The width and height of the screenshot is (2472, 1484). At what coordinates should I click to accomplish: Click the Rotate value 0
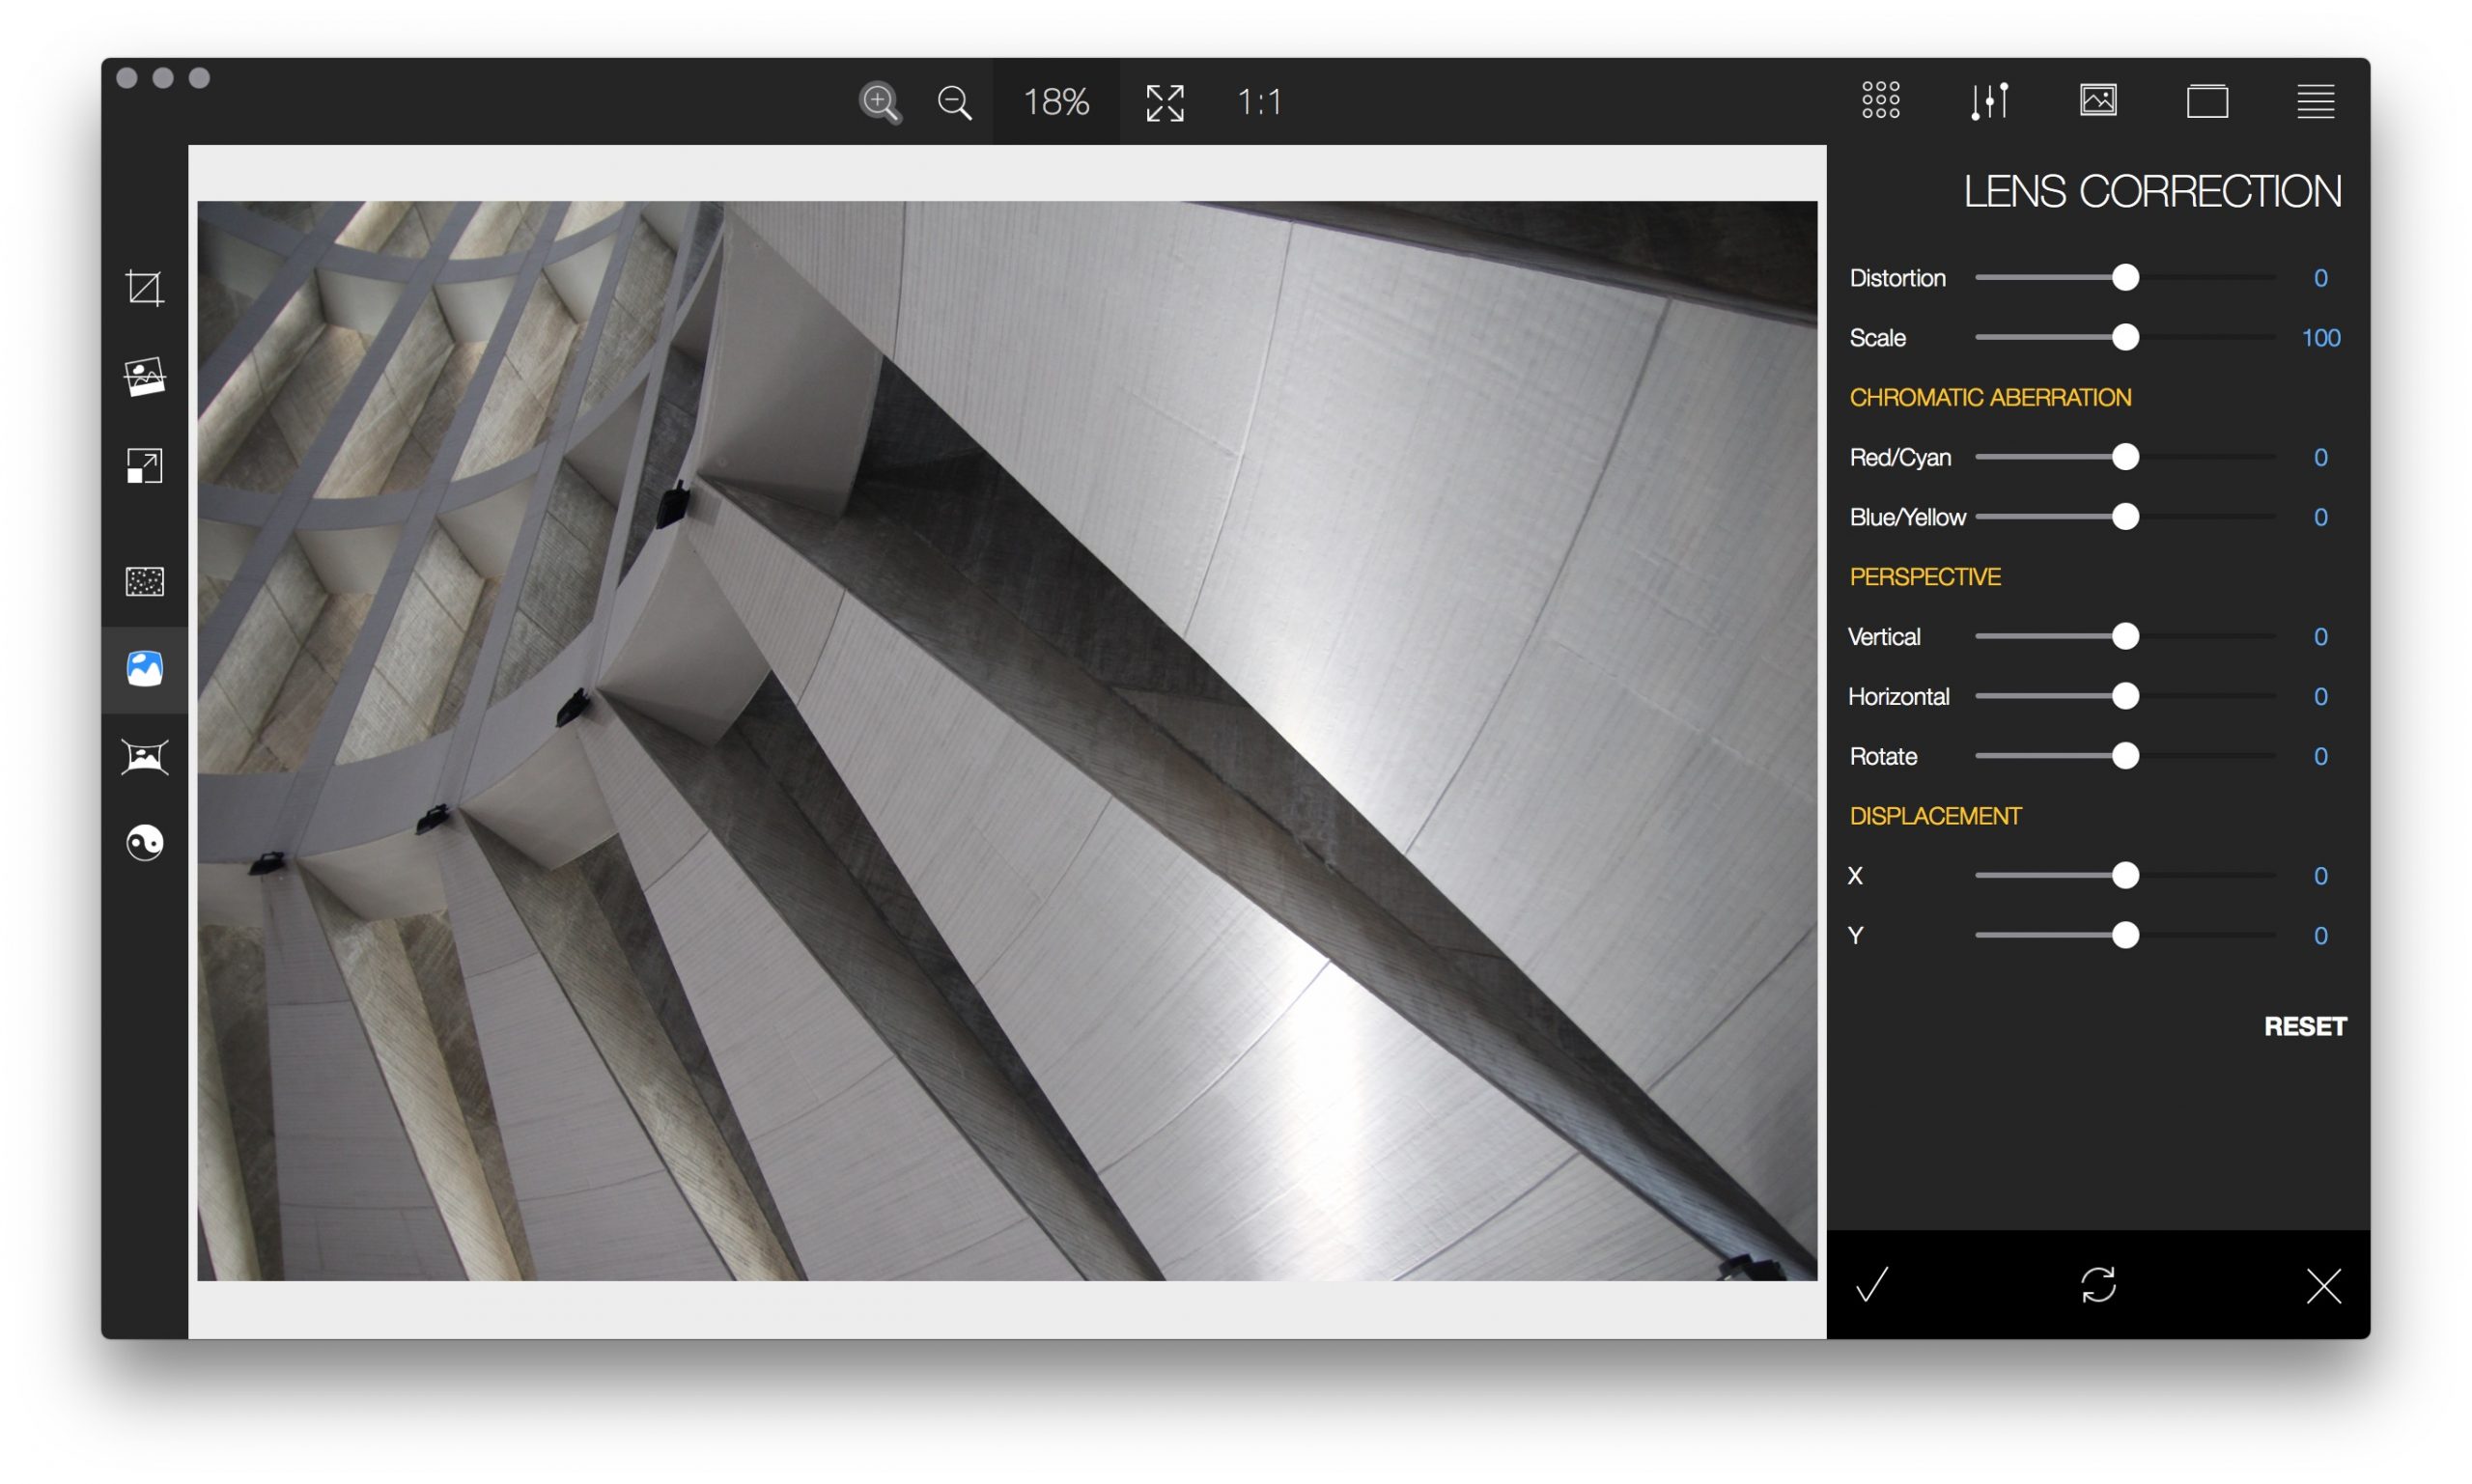pyautogui.click(x=2320, y=757)
